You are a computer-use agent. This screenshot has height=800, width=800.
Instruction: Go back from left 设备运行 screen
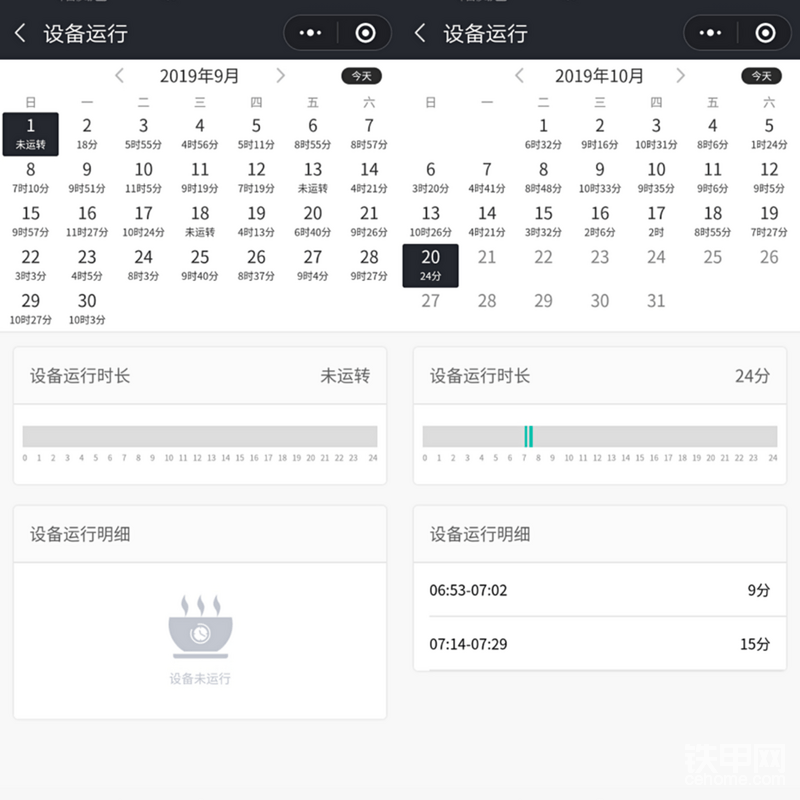(x=20, y=33)
